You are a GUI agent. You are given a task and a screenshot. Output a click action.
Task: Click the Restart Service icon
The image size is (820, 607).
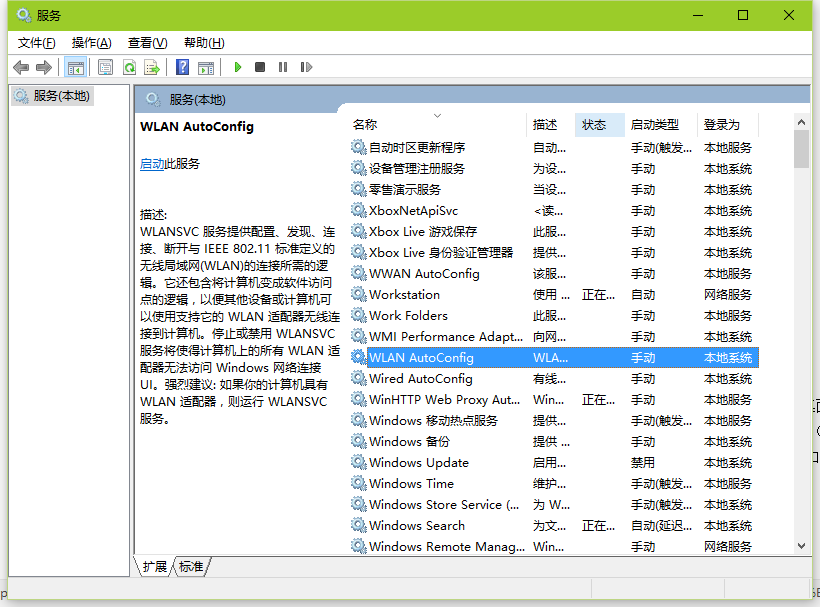[x=306, y=67]
